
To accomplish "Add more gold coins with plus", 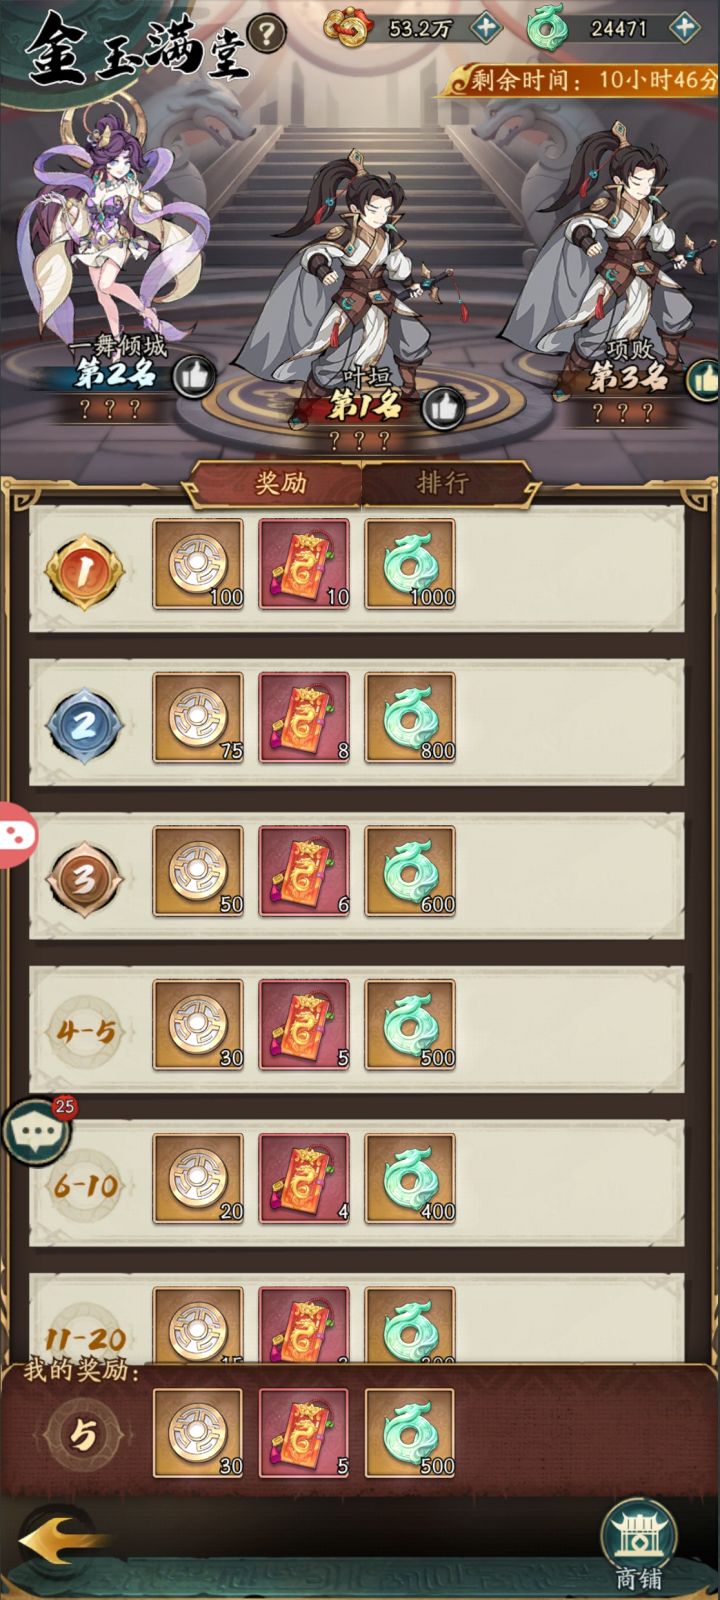I will (486, 27).
